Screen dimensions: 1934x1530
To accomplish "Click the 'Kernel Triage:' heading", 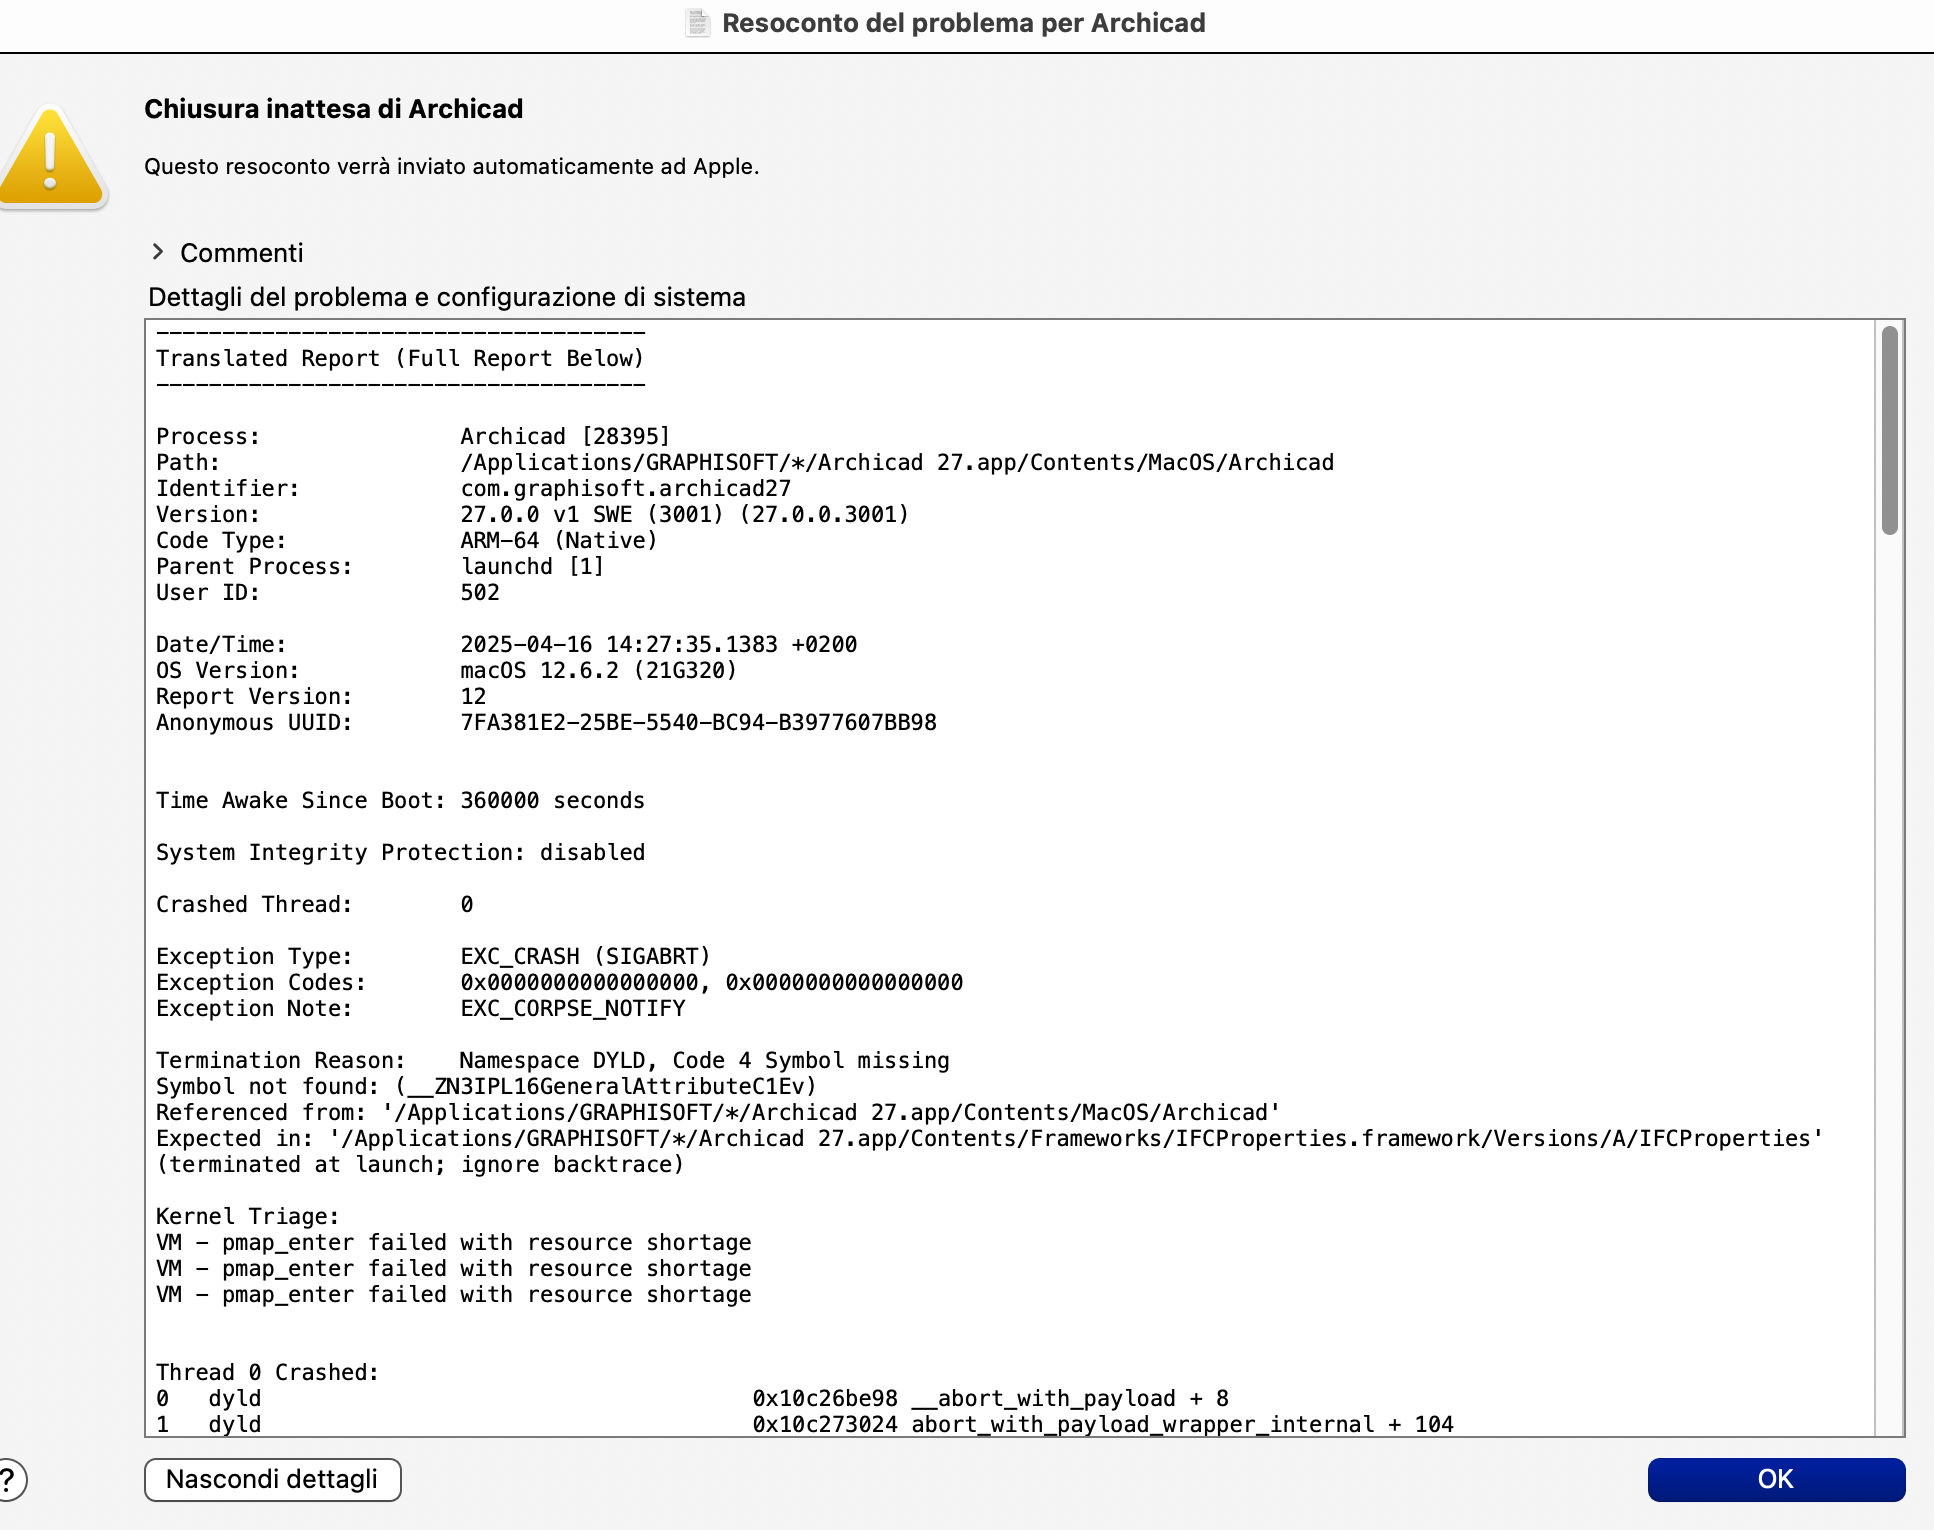I will click(x=247, y=1216).
